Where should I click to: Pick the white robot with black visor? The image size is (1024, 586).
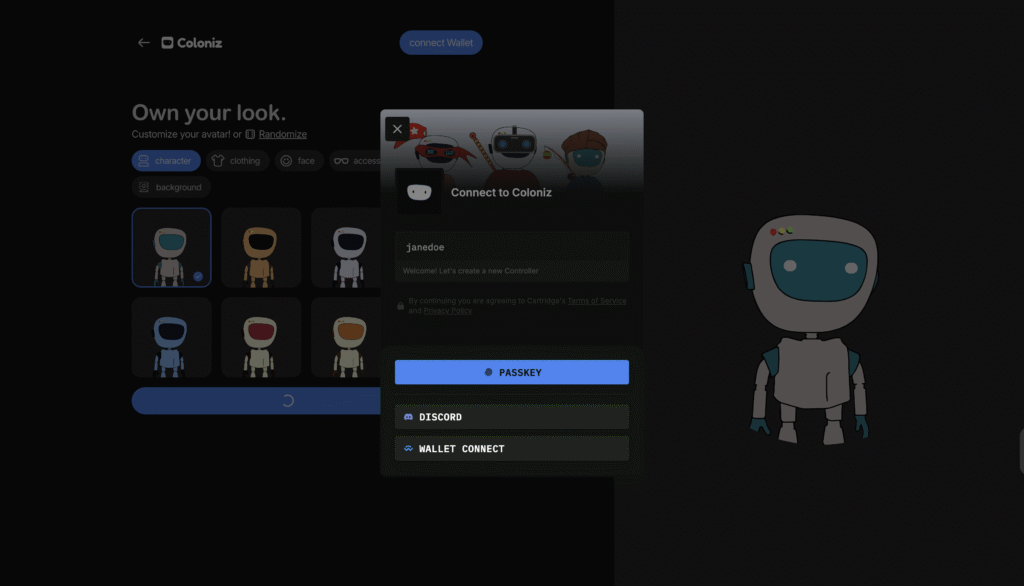(347, 248)
